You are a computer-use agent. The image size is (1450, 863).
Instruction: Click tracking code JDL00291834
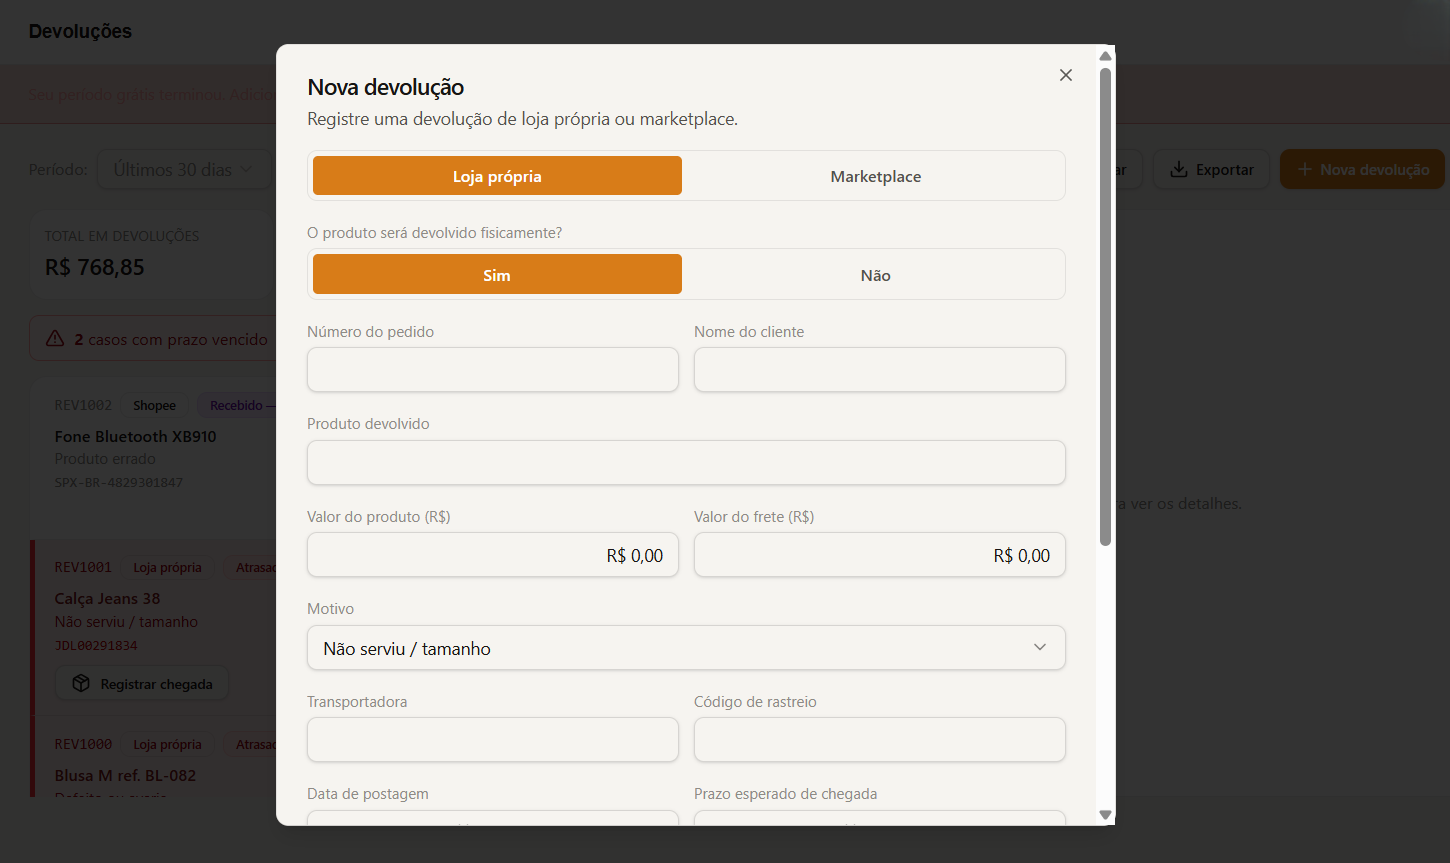click(x=96, y=645)
